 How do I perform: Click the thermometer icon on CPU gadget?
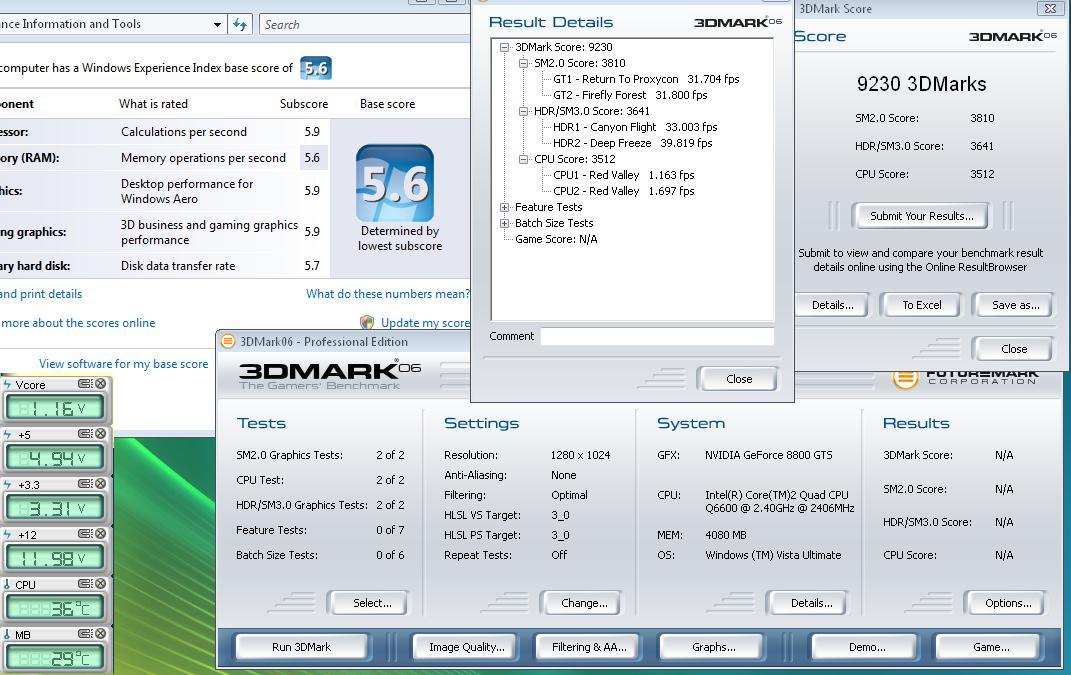[7, 584]
